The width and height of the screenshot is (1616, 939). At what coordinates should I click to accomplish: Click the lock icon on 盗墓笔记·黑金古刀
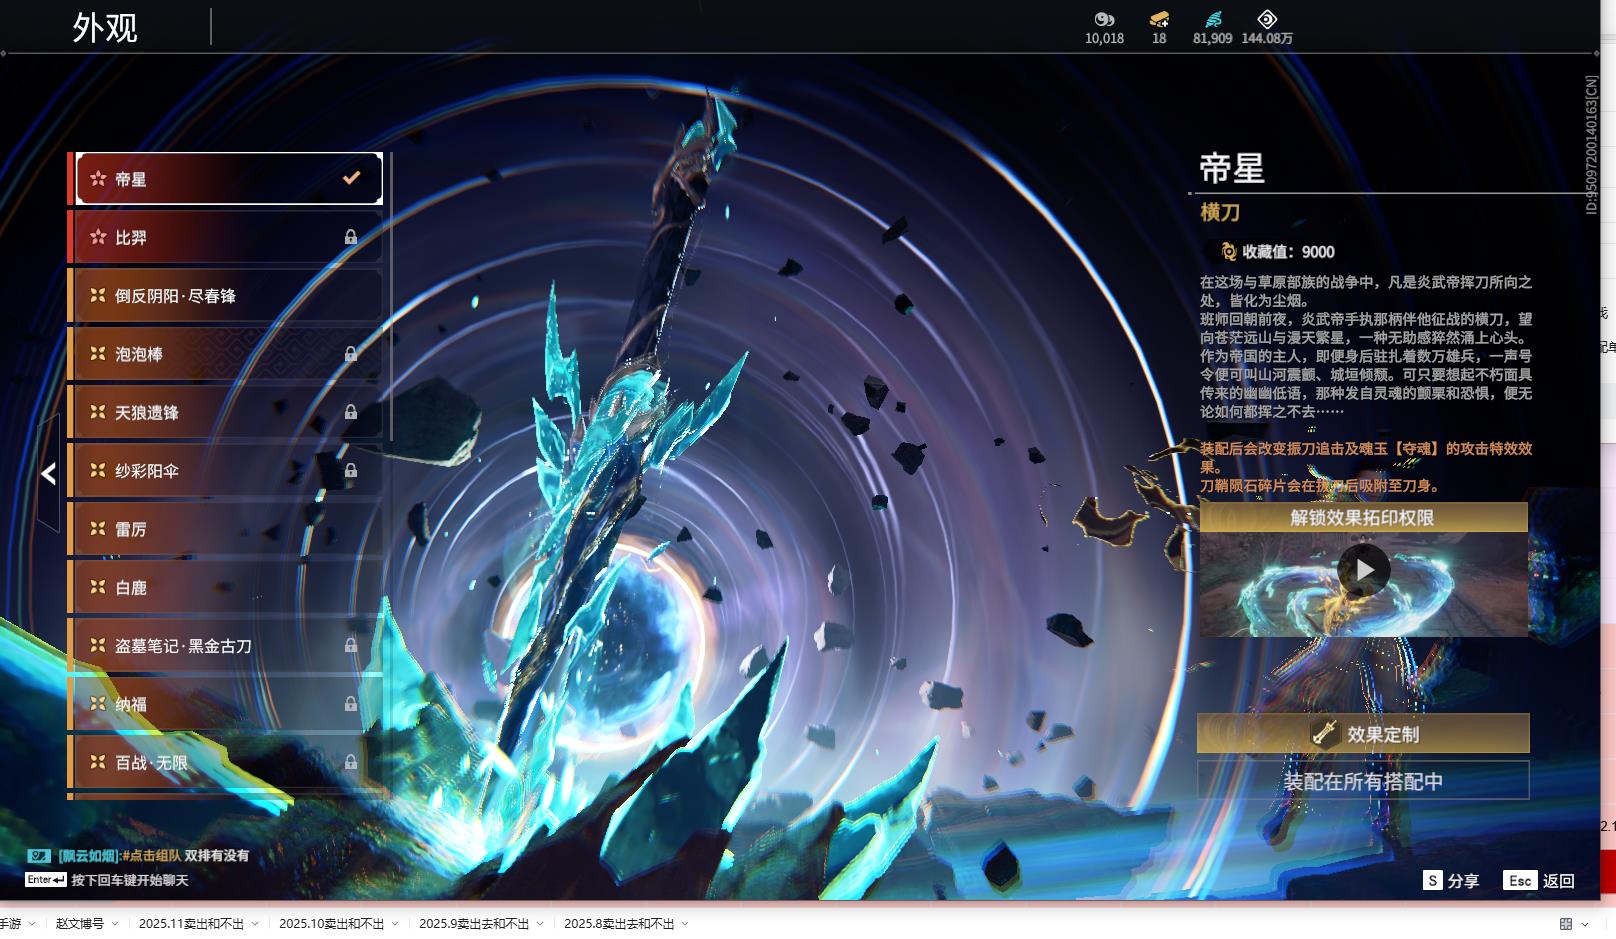(351, 646)
